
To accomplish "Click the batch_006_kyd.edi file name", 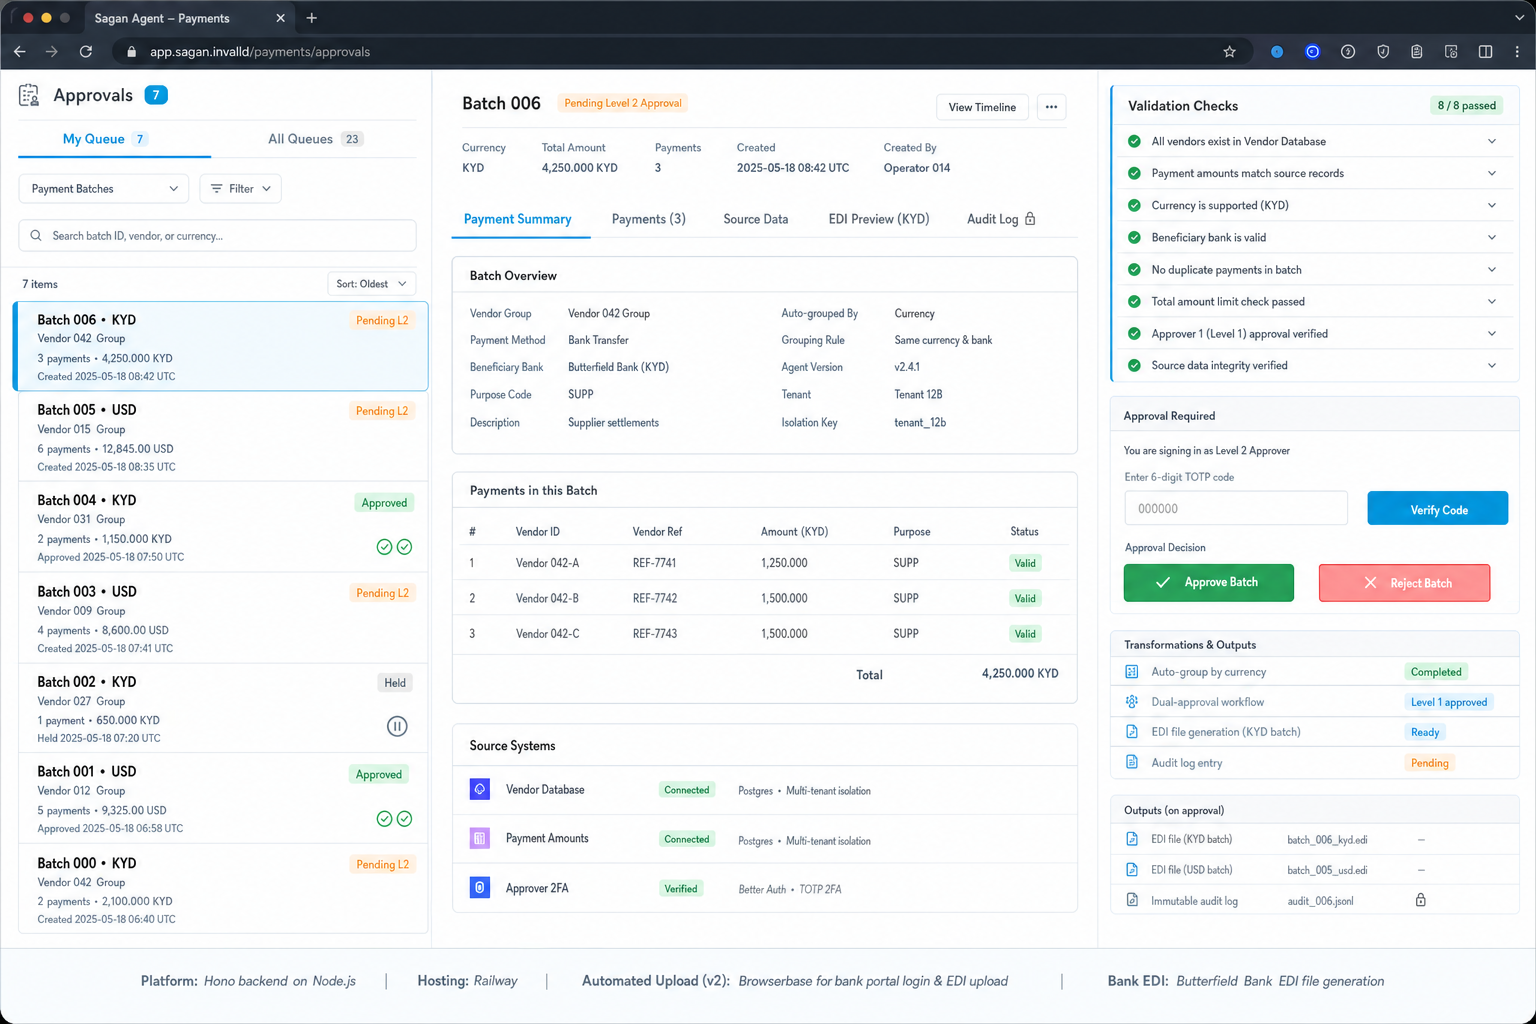I will (1327, 840).
